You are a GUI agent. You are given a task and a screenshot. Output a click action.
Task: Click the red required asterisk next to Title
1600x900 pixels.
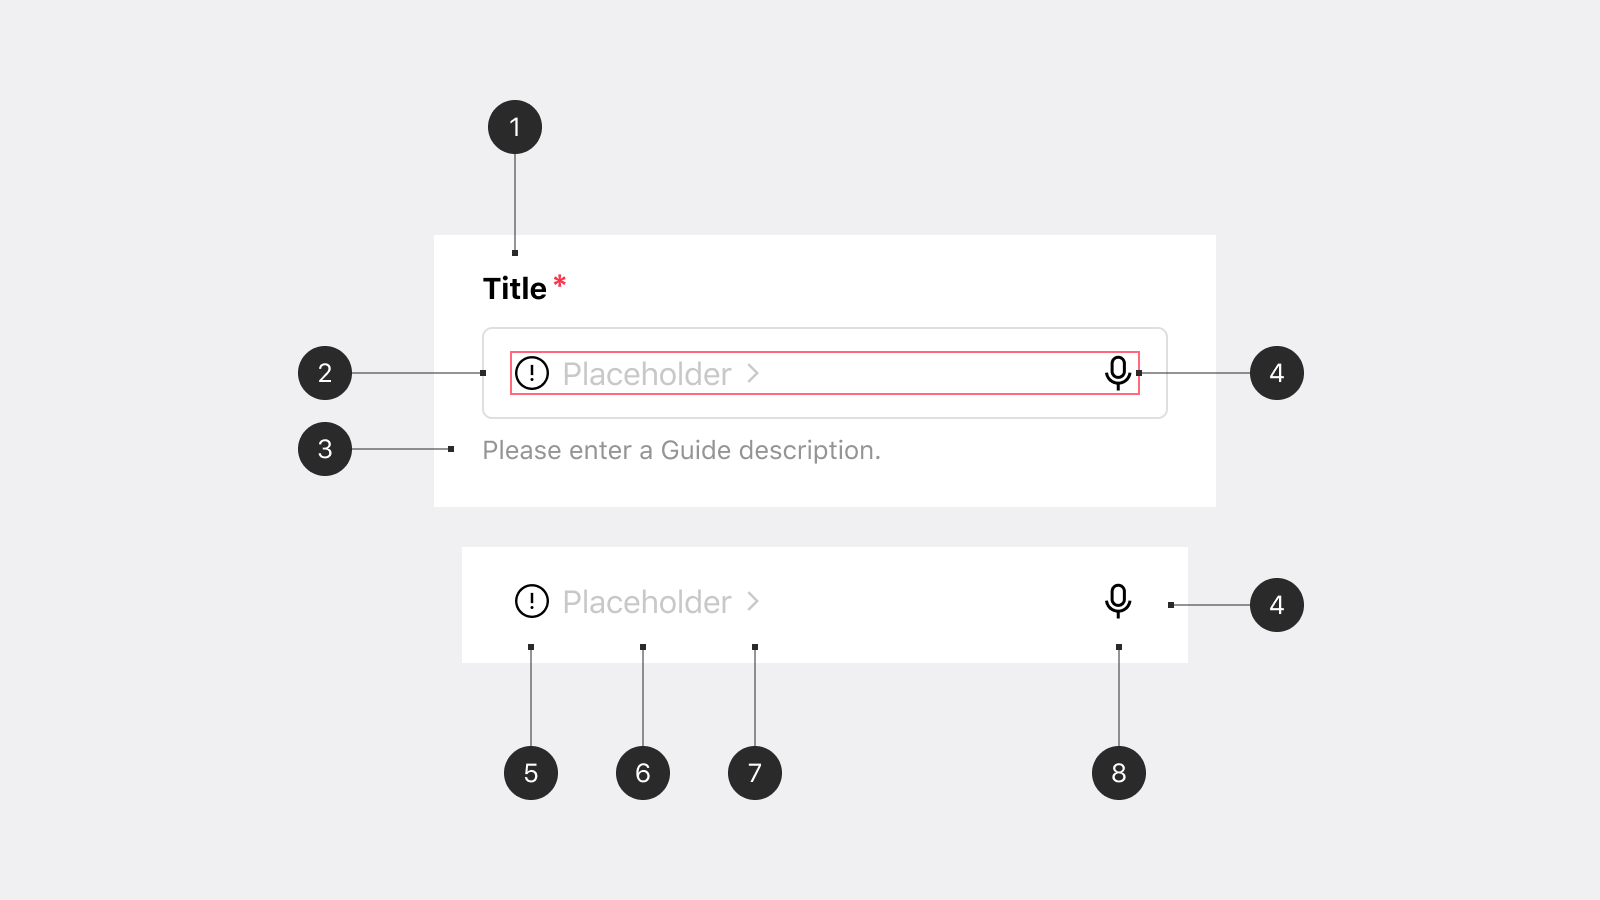(560, 281)
